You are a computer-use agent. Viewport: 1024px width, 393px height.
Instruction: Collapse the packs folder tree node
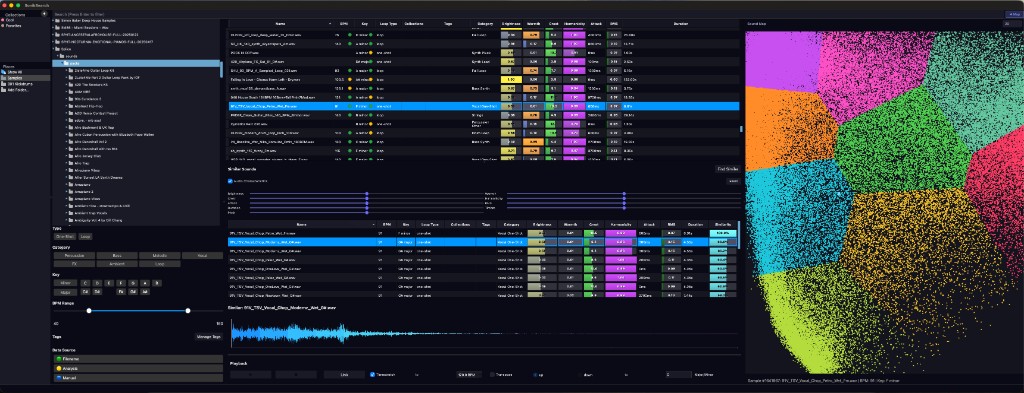[x=62, y=63]
